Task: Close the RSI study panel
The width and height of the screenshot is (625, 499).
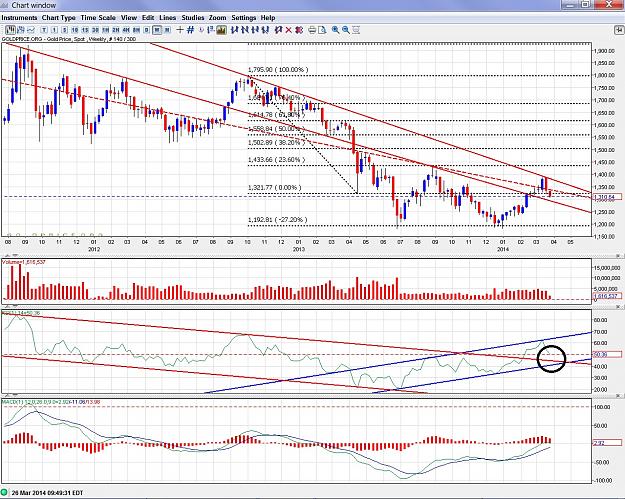Action: tap(619, 306)
